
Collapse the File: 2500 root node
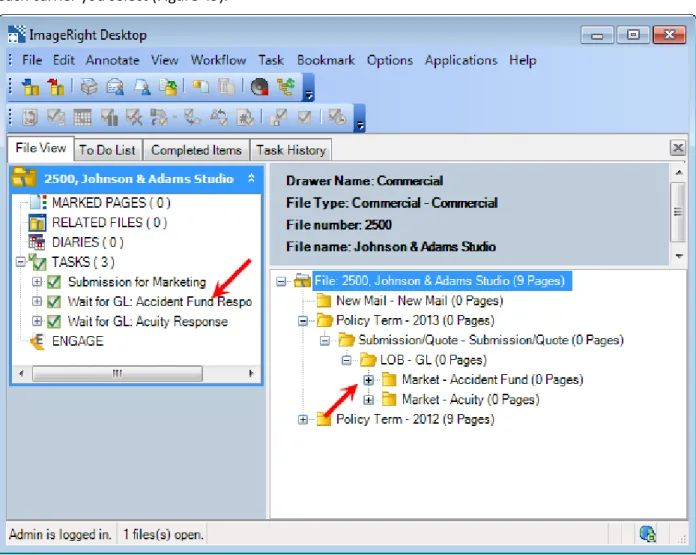(x=281, y=281)
